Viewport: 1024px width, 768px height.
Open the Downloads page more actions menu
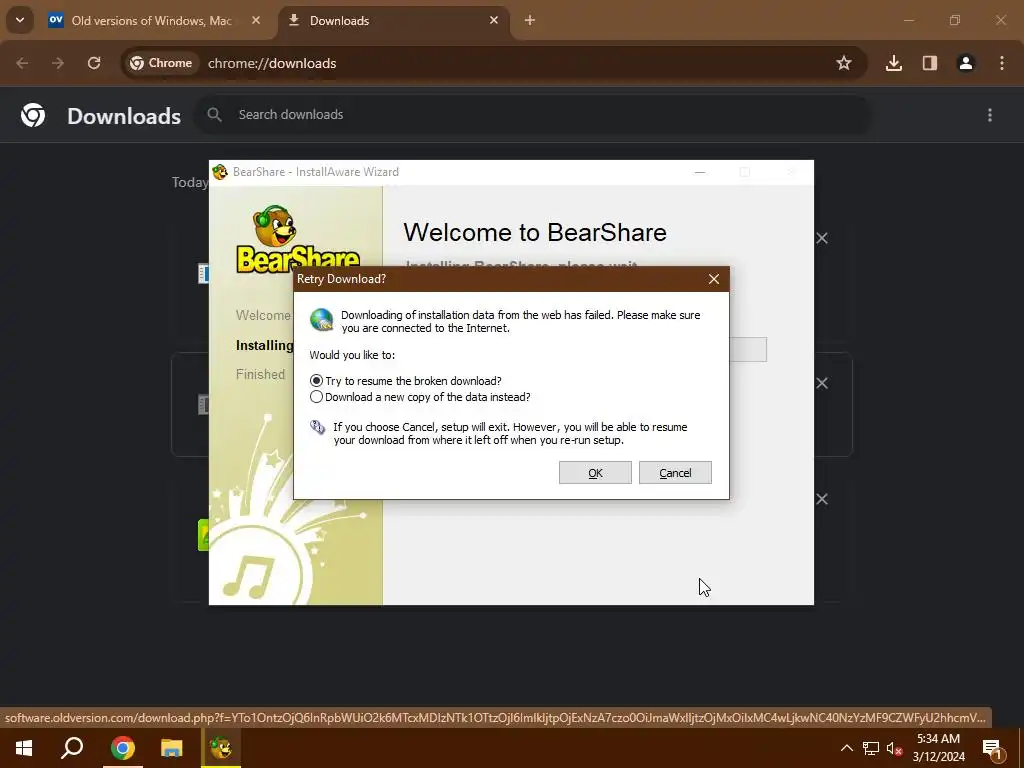[x=990, y=115]
